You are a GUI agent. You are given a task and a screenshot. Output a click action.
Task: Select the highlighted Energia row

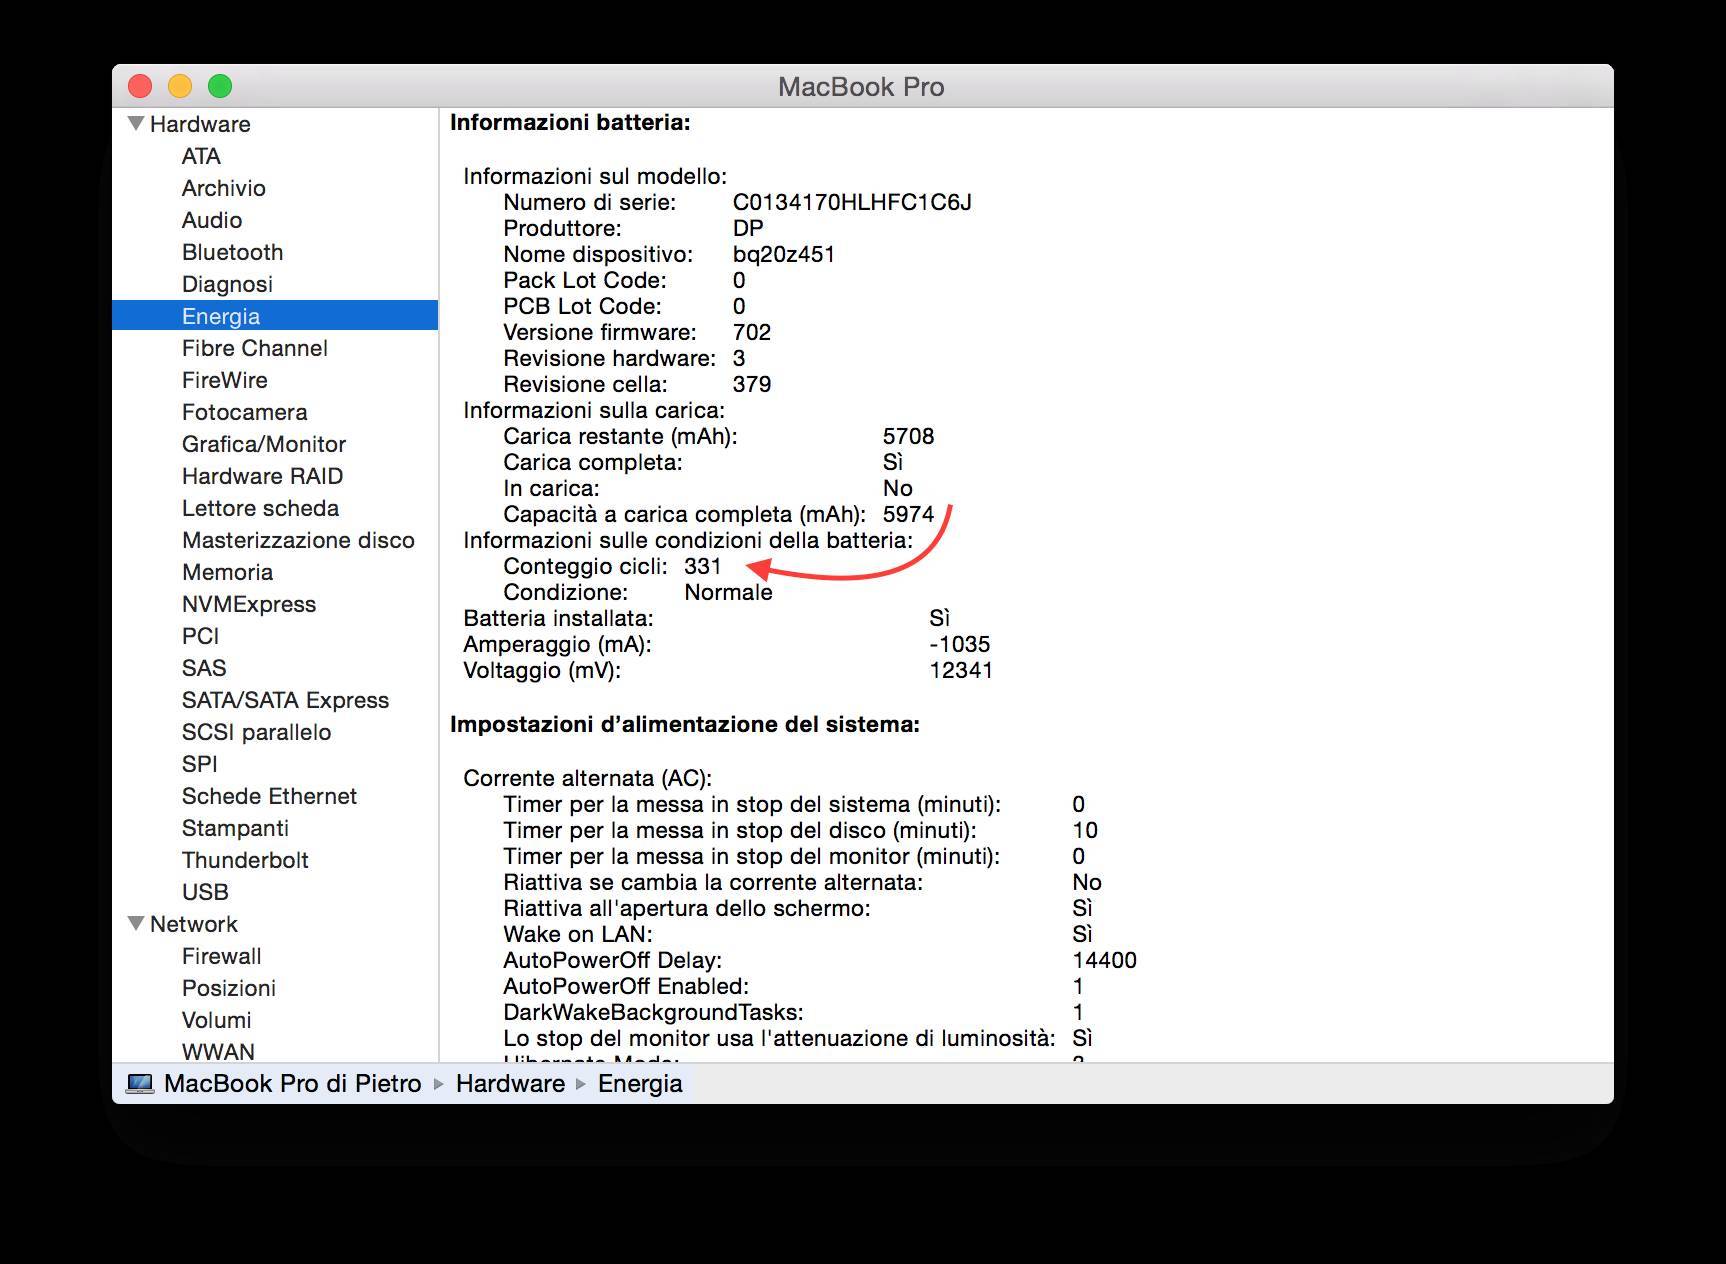[x=275, y=316]
